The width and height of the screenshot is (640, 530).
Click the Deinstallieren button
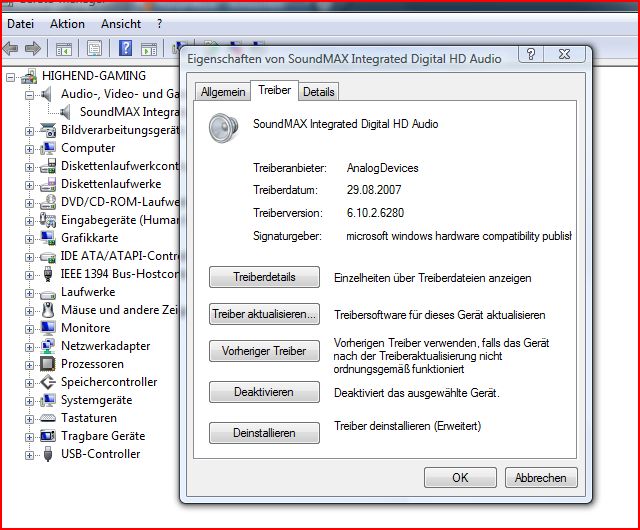click(x=264, y=433)
